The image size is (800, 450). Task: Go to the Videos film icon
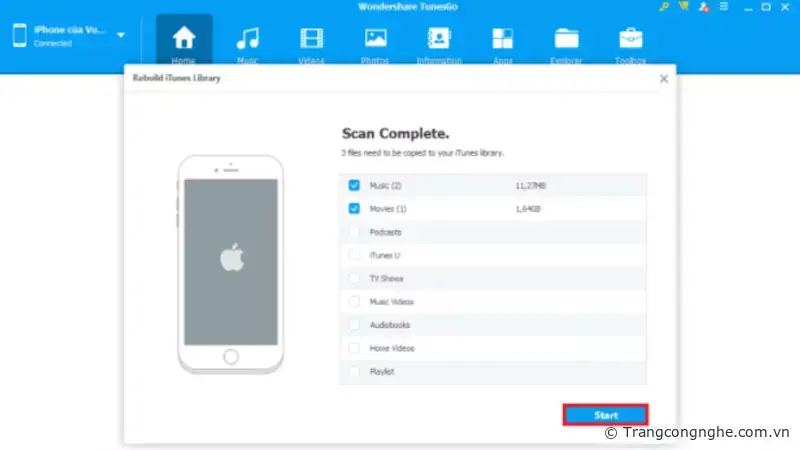click(x=311, y=39)
